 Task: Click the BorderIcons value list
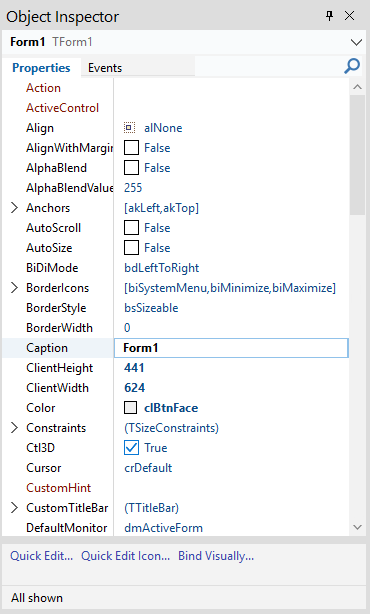coord(230,288)
